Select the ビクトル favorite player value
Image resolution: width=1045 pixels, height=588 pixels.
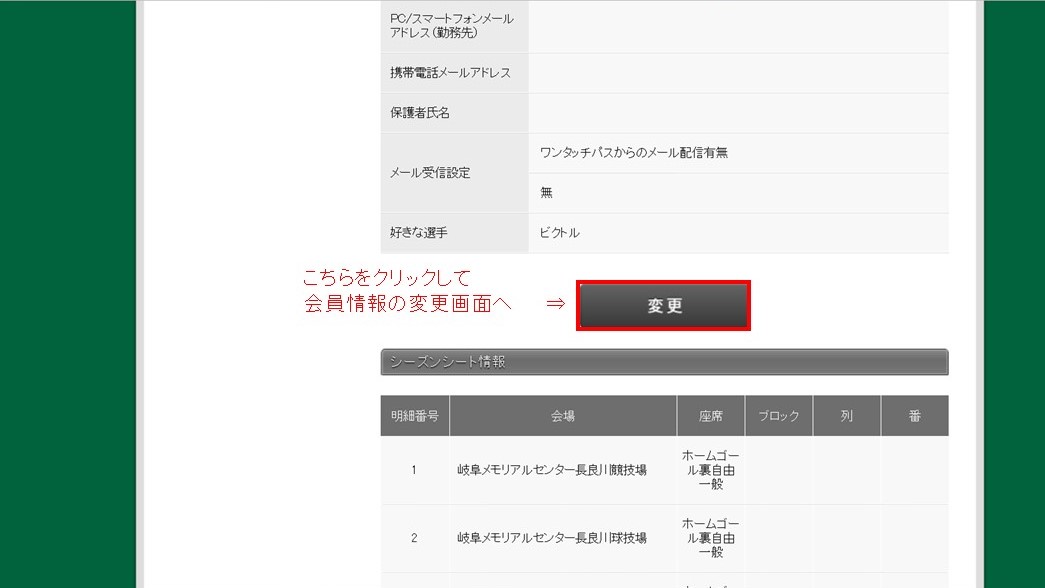point(560,233)
